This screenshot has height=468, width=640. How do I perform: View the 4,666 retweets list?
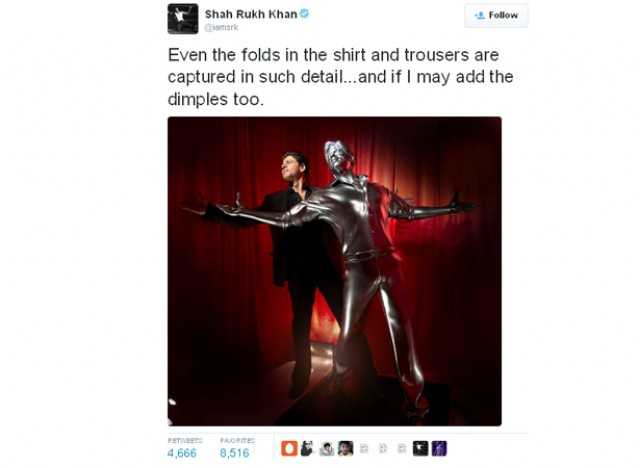pyautogui.click(x=182, y=453)
